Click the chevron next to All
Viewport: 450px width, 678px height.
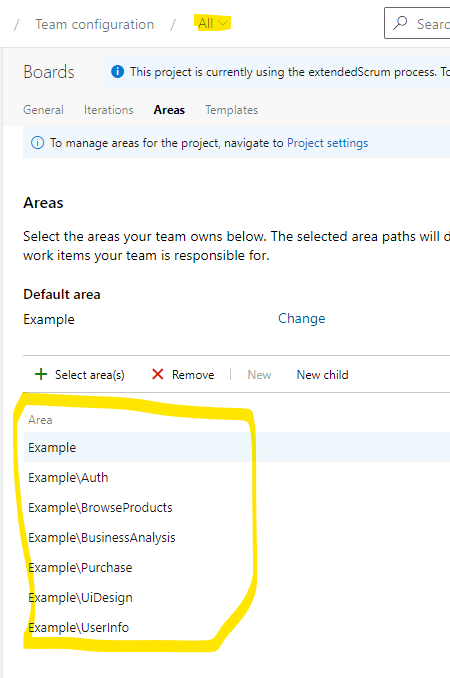(x=222, y=23)
